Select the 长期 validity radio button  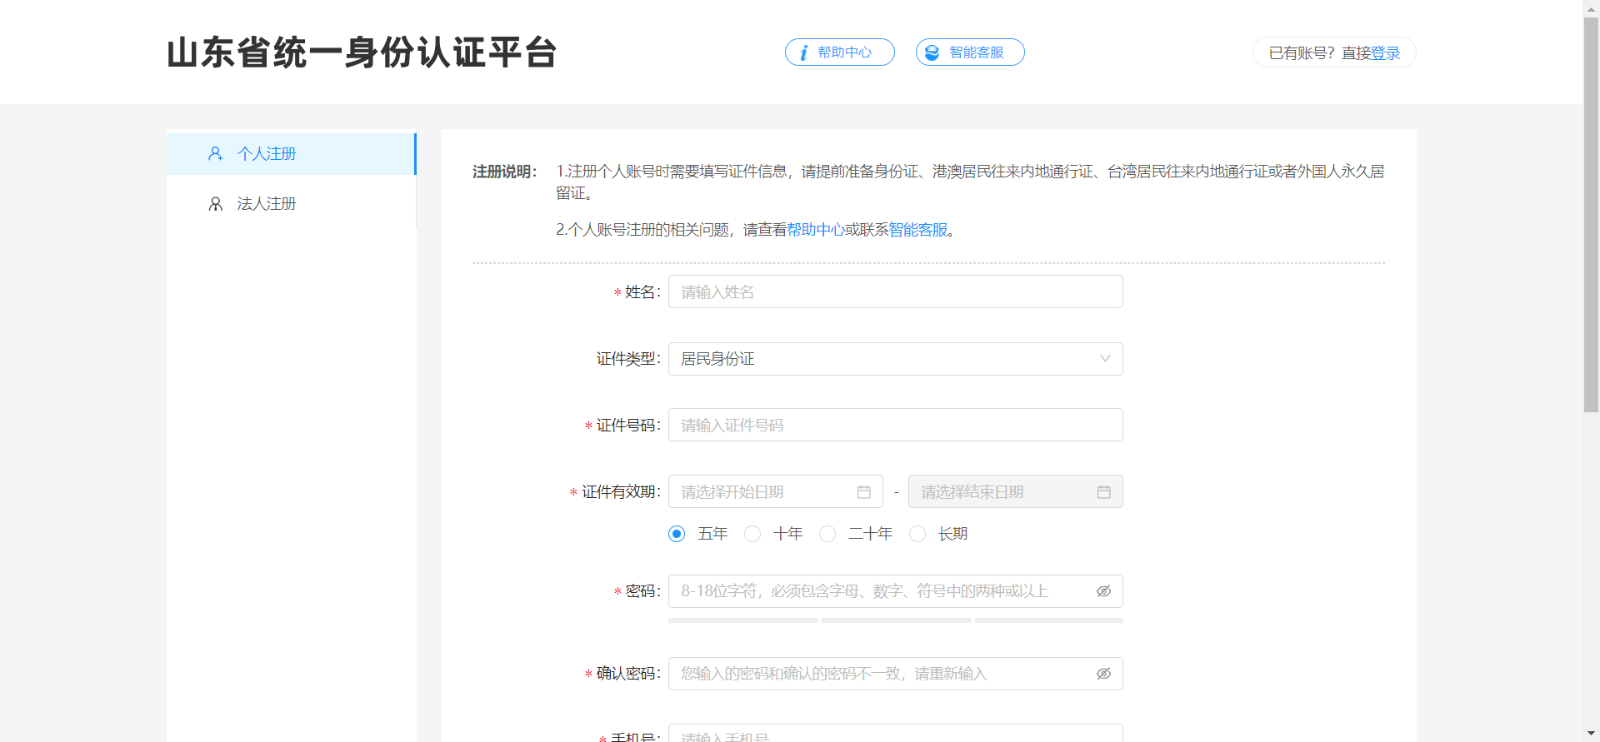point(917,534)
